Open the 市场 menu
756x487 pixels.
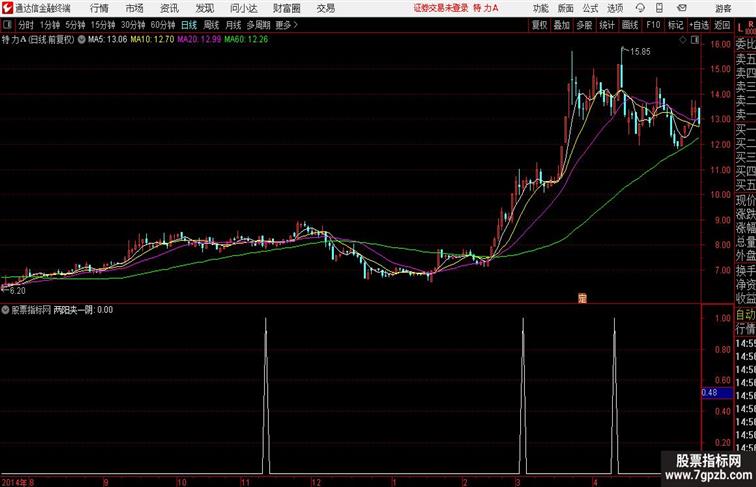pyautogui.click(x=134, y=8)
